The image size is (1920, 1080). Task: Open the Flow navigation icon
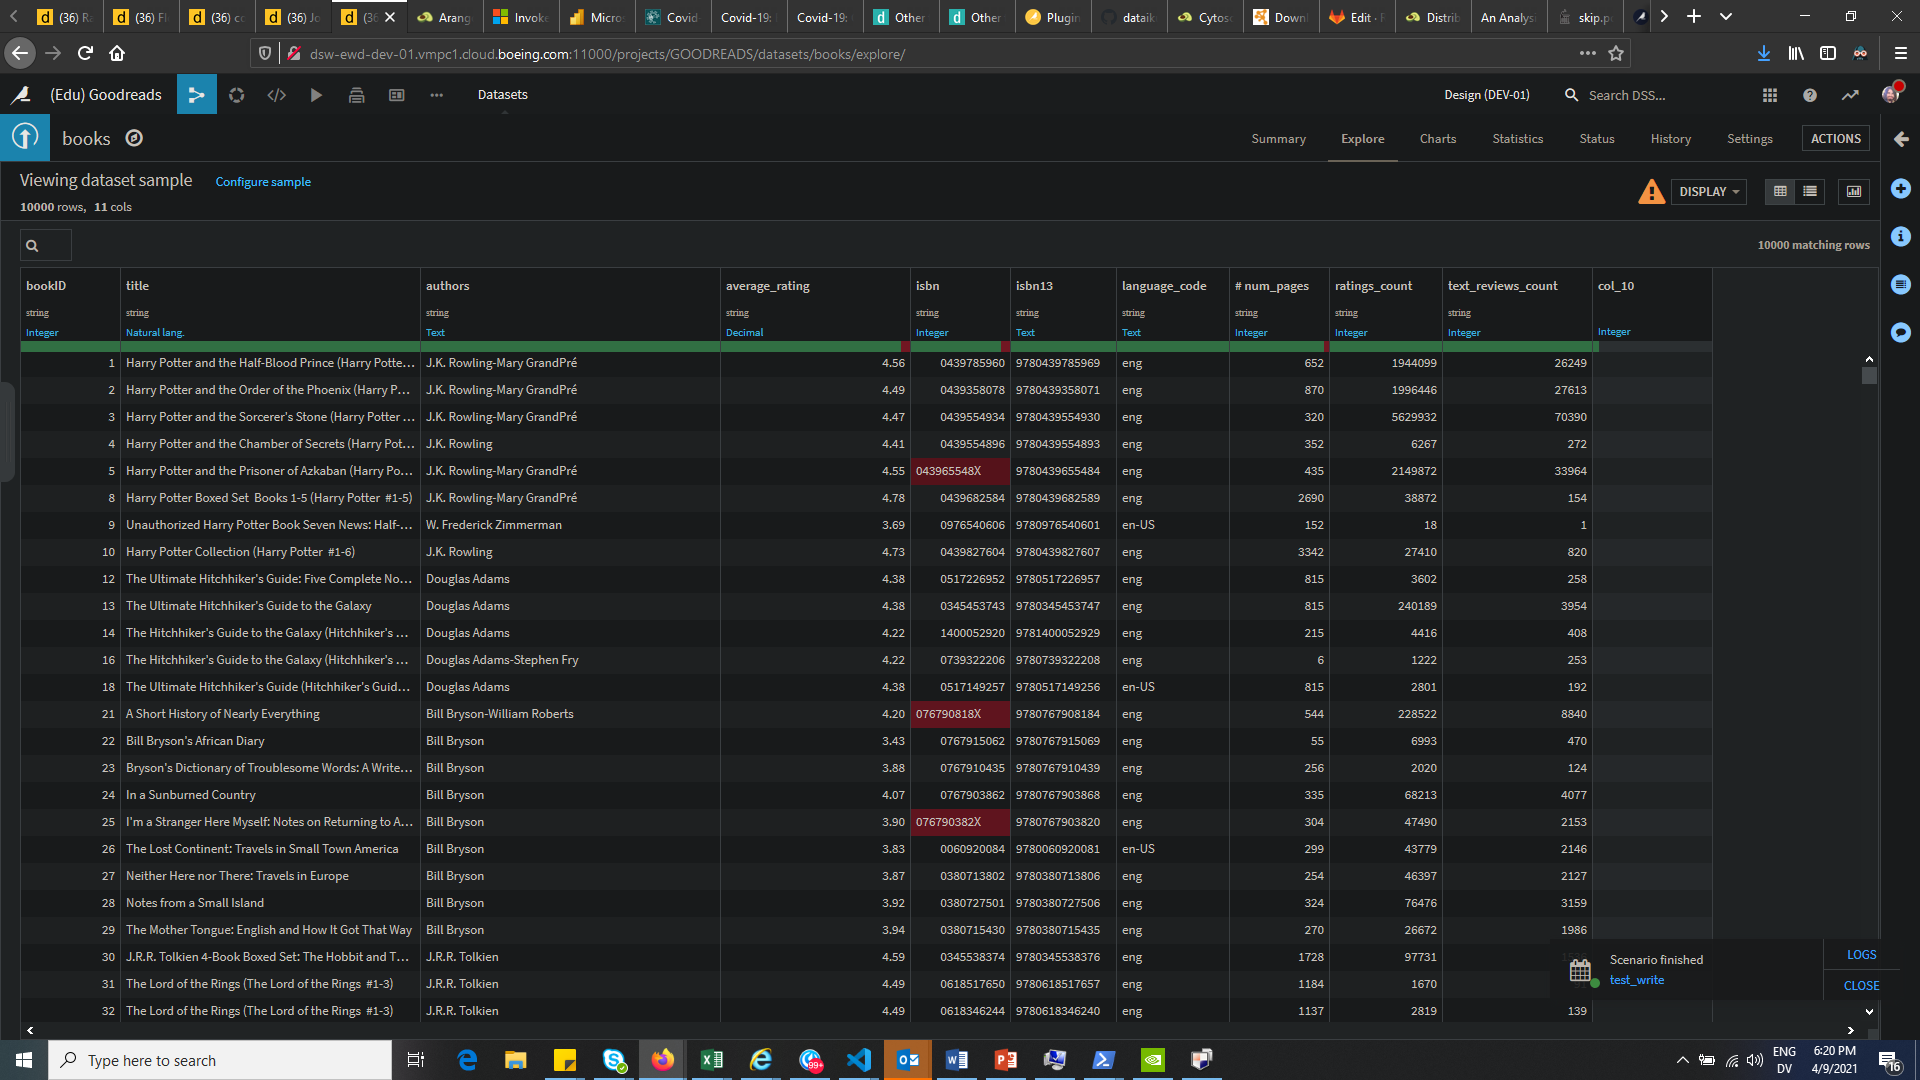click(197, 94)
